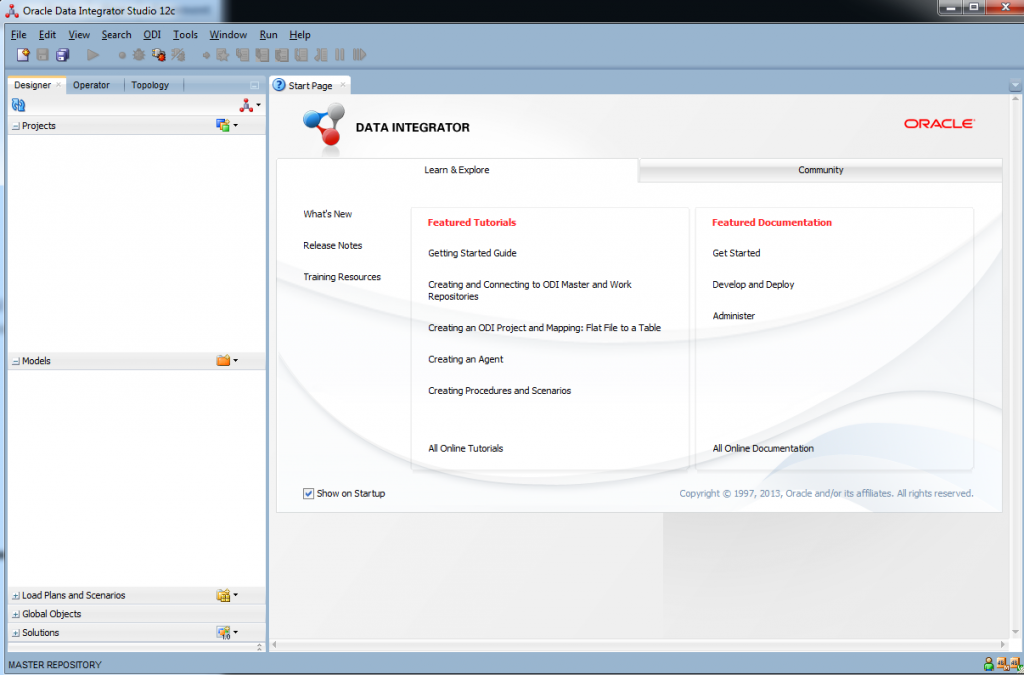Click the New item toolbar icon
The width and height of the screenshot is (1024, 675).
[23, 55]
